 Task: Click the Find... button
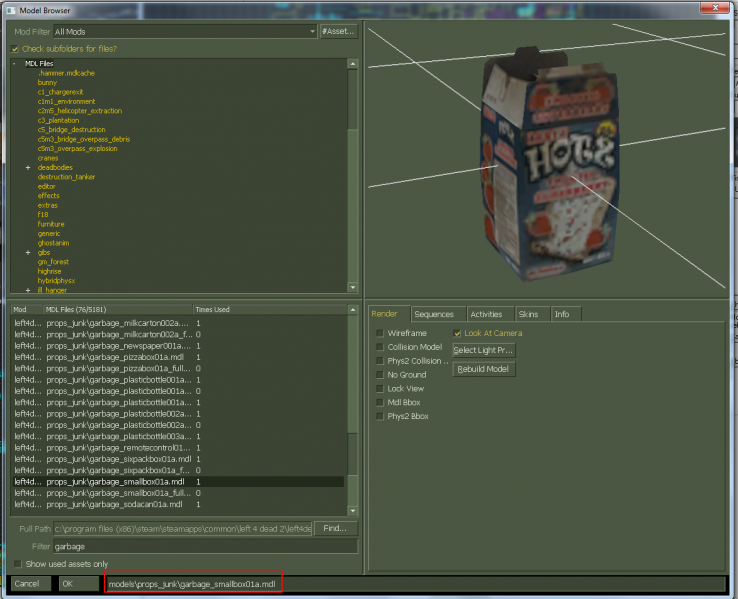pos(335,528)
